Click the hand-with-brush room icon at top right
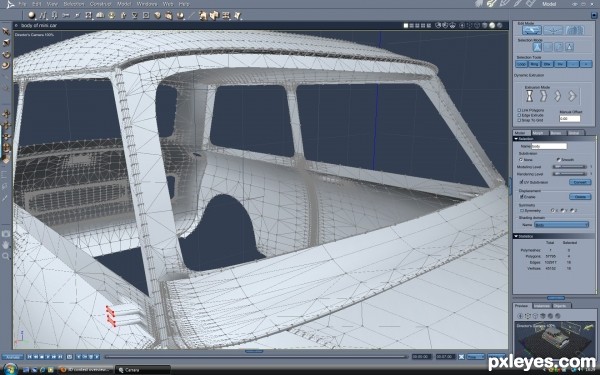Image resolution: width=600 pixels, height=375 pixels. pyautogui.click(x=491, y=3)
